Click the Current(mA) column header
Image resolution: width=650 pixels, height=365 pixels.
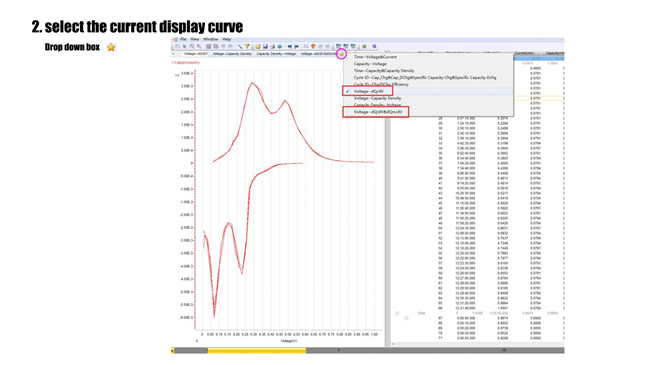click(x=524, y=53)
